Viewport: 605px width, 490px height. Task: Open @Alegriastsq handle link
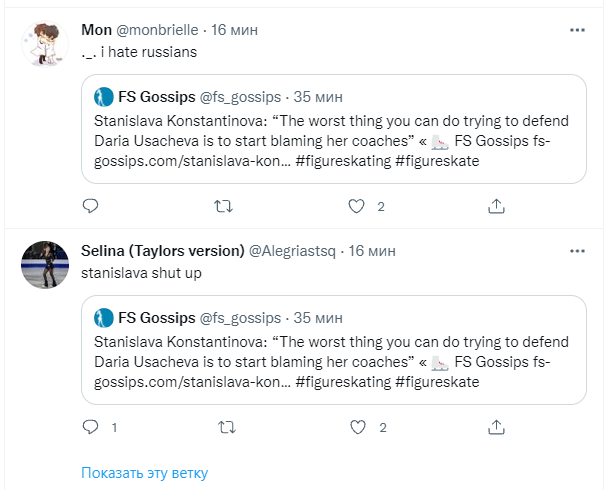tap(292, 250)
